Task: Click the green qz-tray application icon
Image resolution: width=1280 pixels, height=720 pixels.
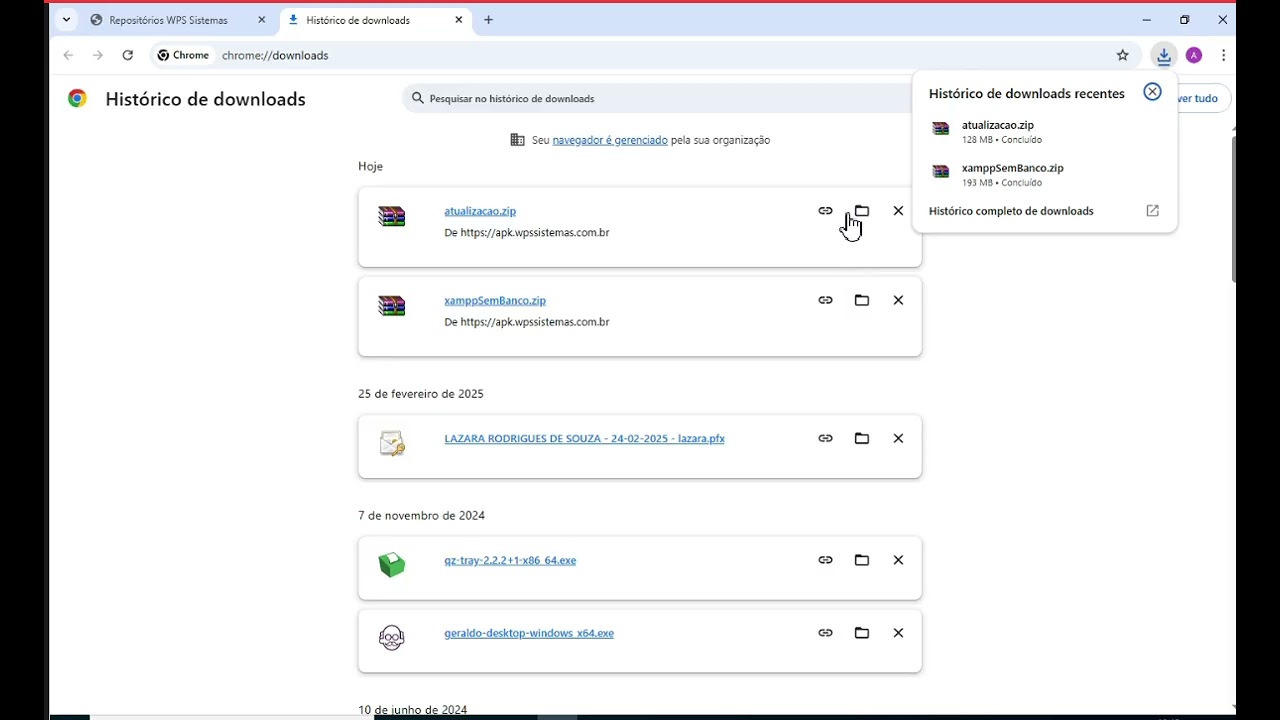Action: point(392,565)
